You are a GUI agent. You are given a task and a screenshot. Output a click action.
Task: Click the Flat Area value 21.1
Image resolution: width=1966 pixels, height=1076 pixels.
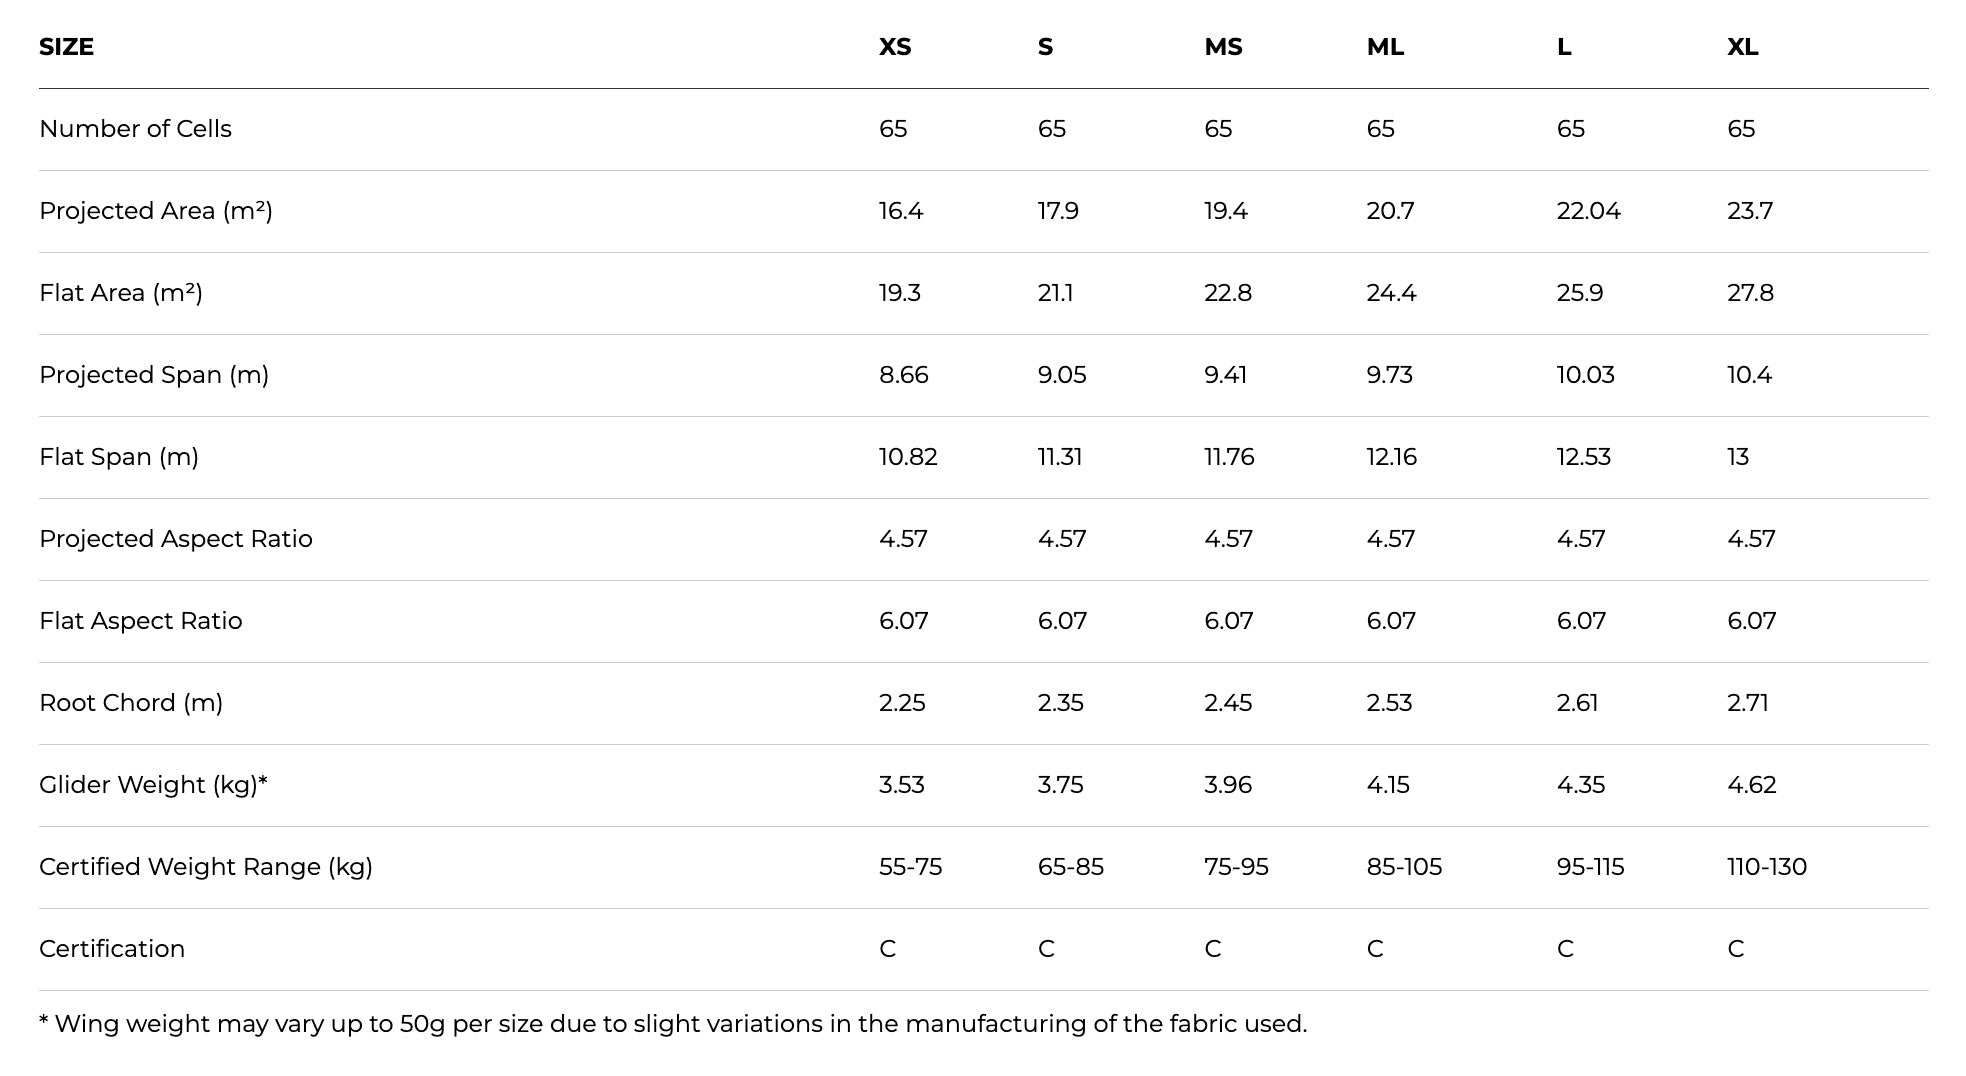click(1055, 293)
